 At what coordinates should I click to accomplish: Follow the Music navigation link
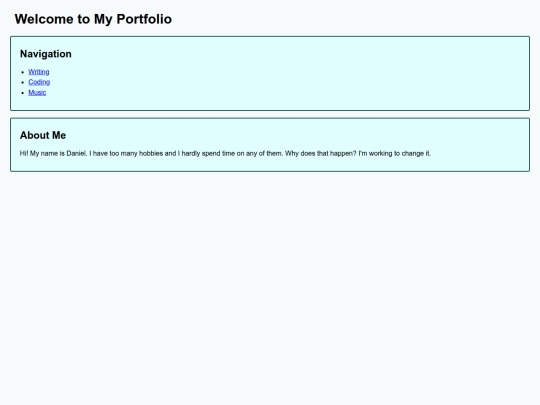click(x=37, y=93)
